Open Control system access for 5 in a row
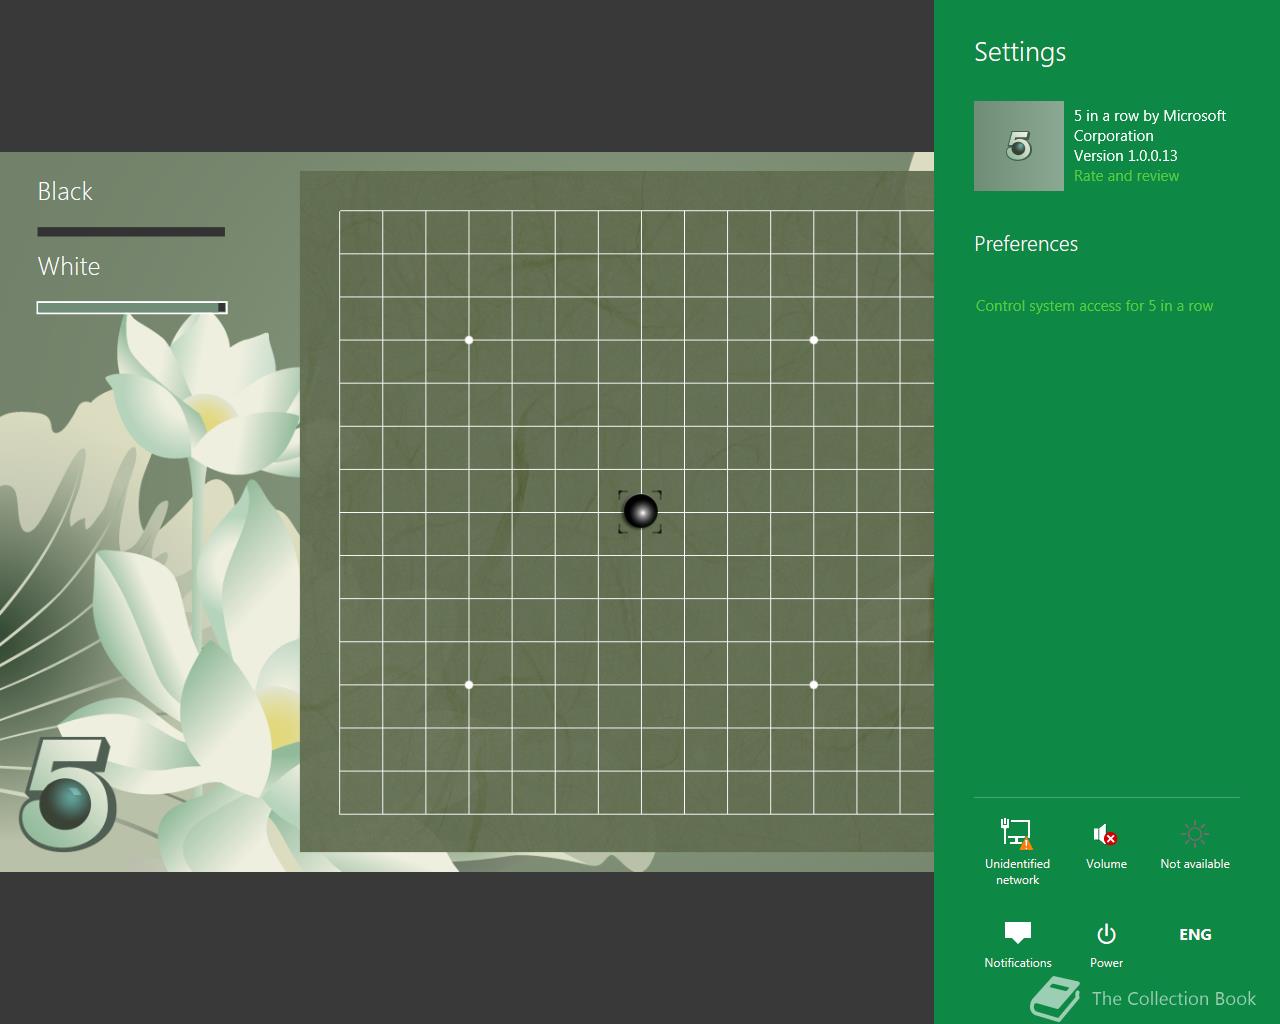The image size is (1280, 1024). point(1094,306)
